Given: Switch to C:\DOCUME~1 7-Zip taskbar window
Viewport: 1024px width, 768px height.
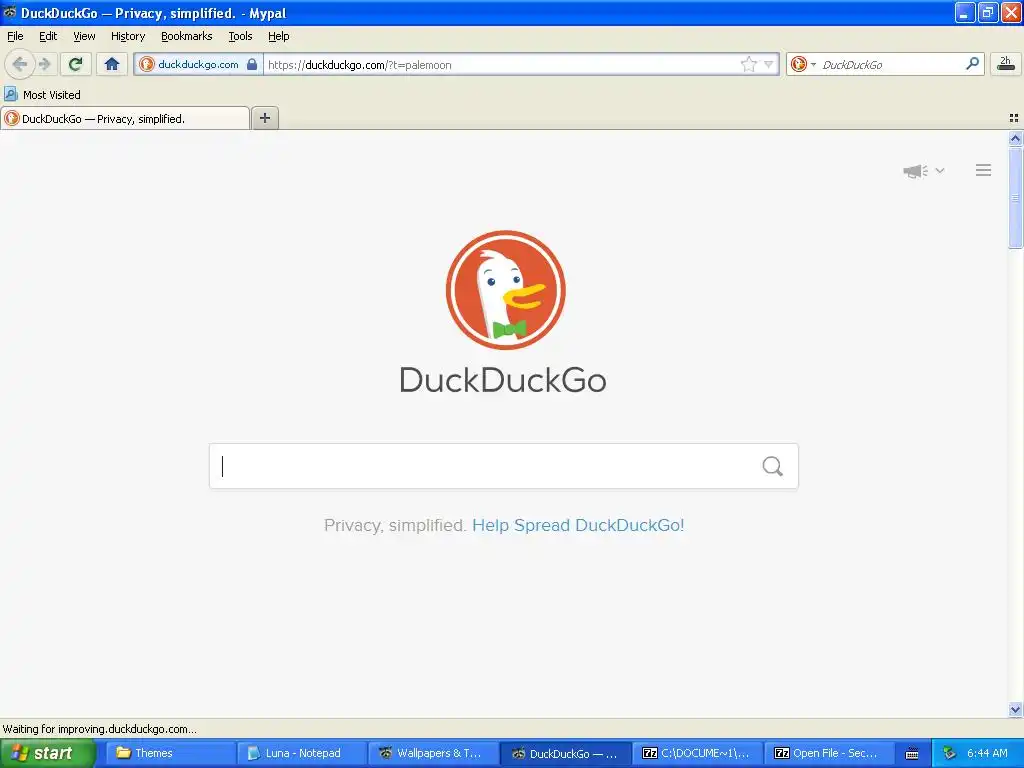Looking at the screenshot, I should [697, 753].
